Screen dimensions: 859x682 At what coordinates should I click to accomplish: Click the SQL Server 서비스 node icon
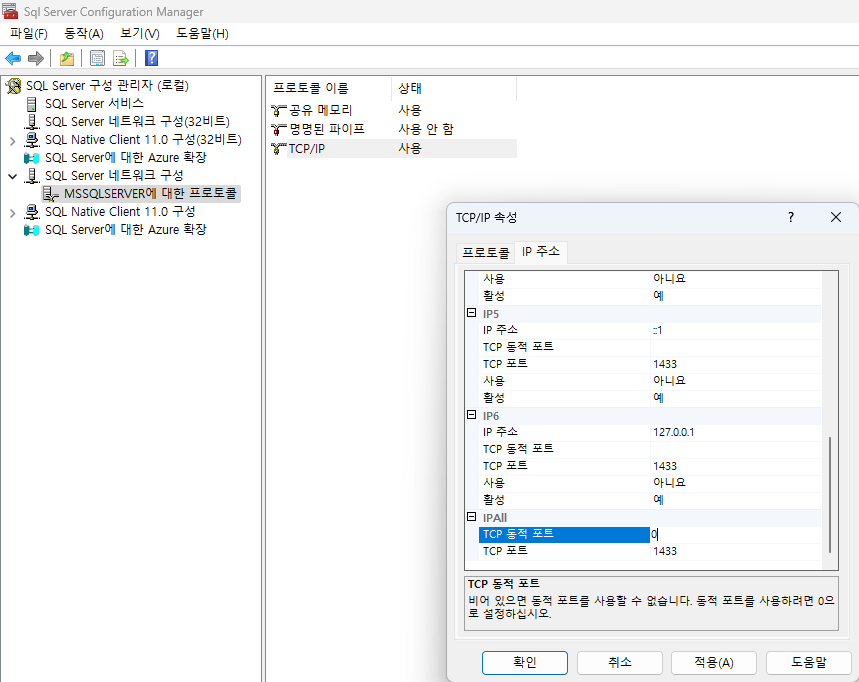click(32, 104)
